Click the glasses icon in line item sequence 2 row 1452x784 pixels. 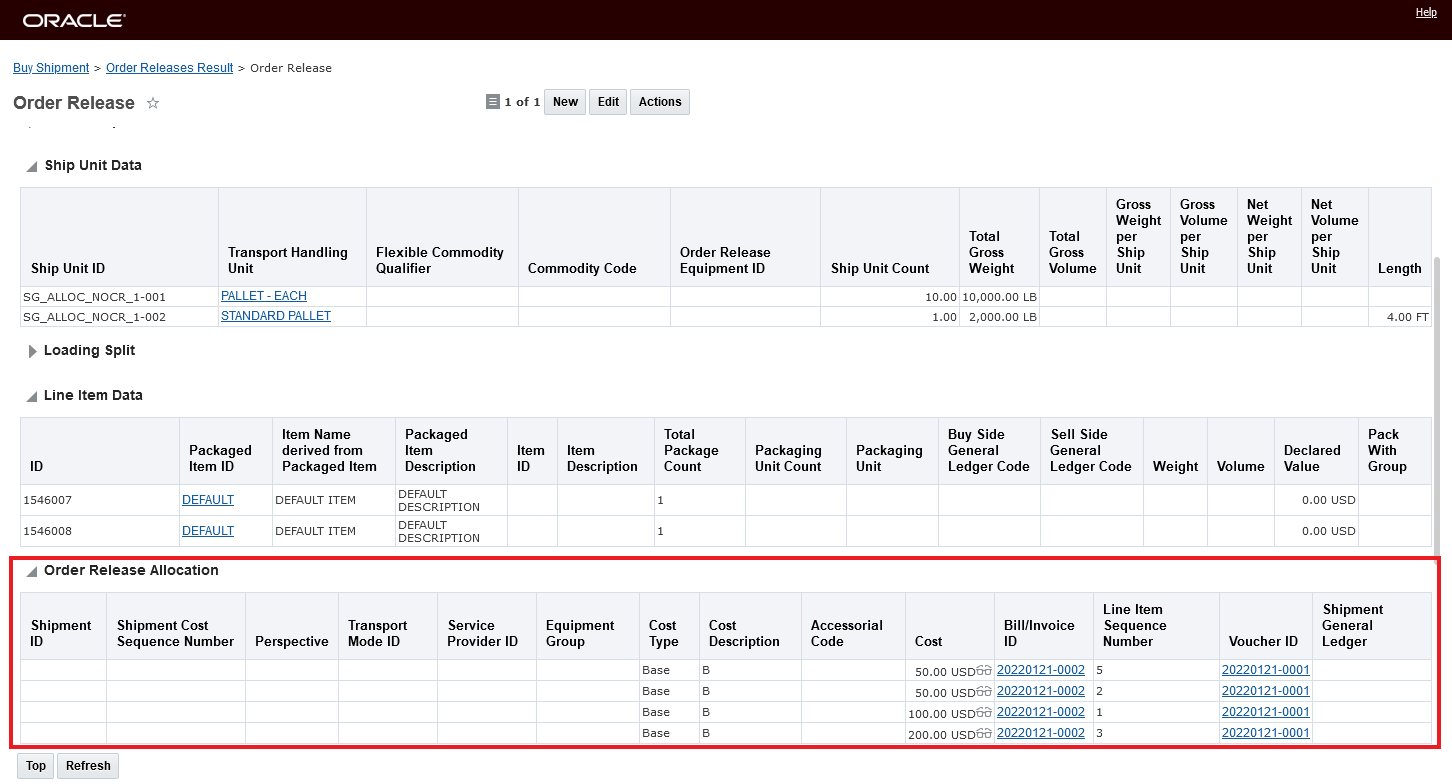click(x=984, y=692)
